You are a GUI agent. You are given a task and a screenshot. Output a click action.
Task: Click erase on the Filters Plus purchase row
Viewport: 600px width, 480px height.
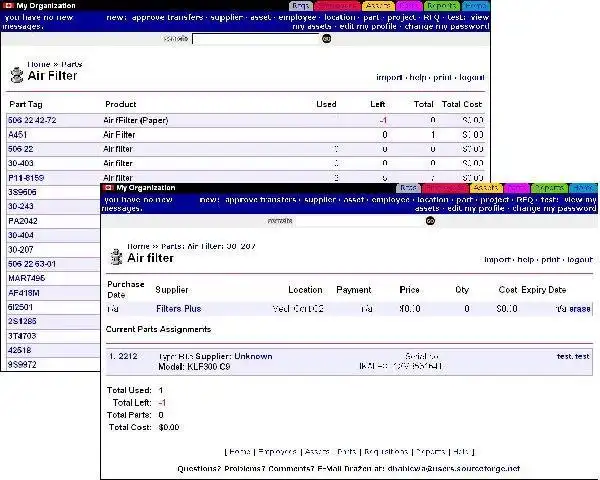580,309
